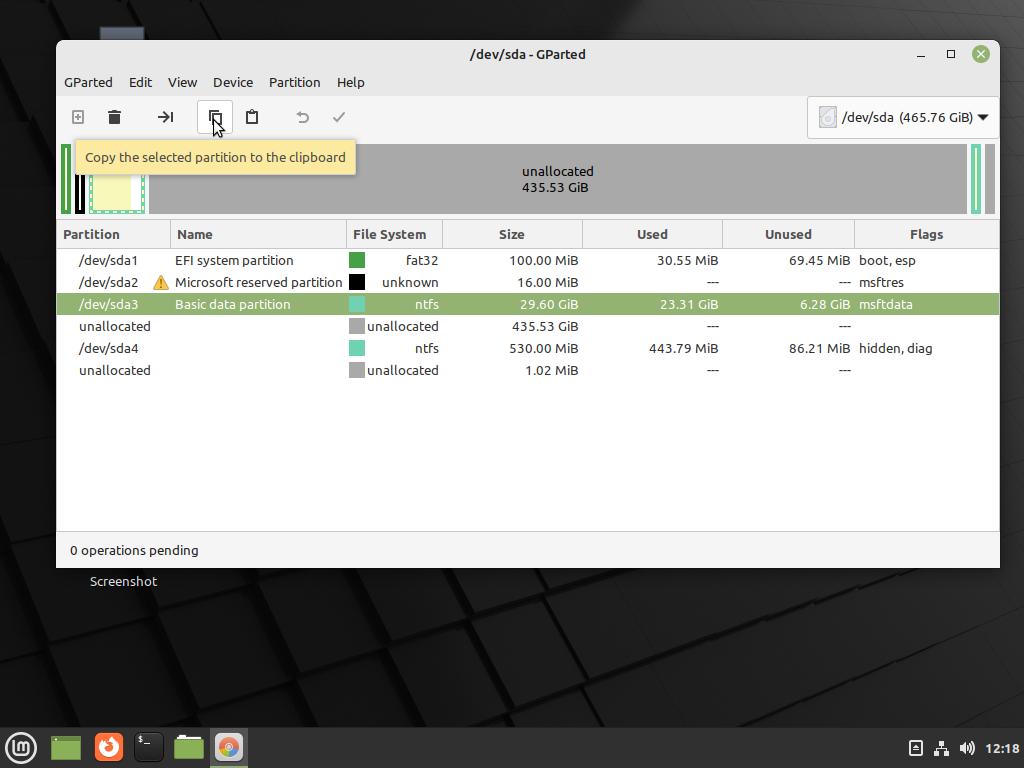
Task: Open the Partition menu
Action: tap(294, 82)
